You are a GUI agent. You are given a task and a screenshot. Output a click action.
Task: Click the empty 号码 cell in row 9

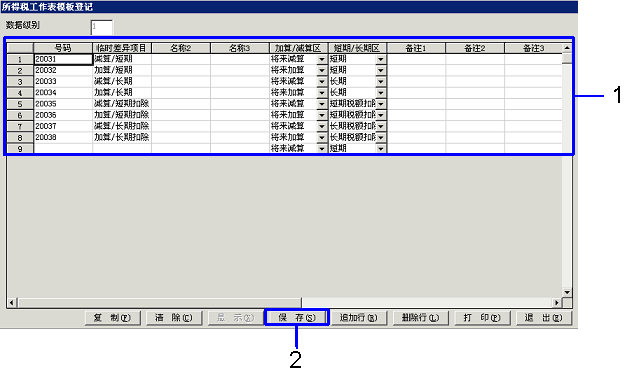pyautogui.click(x=63, y=148)
